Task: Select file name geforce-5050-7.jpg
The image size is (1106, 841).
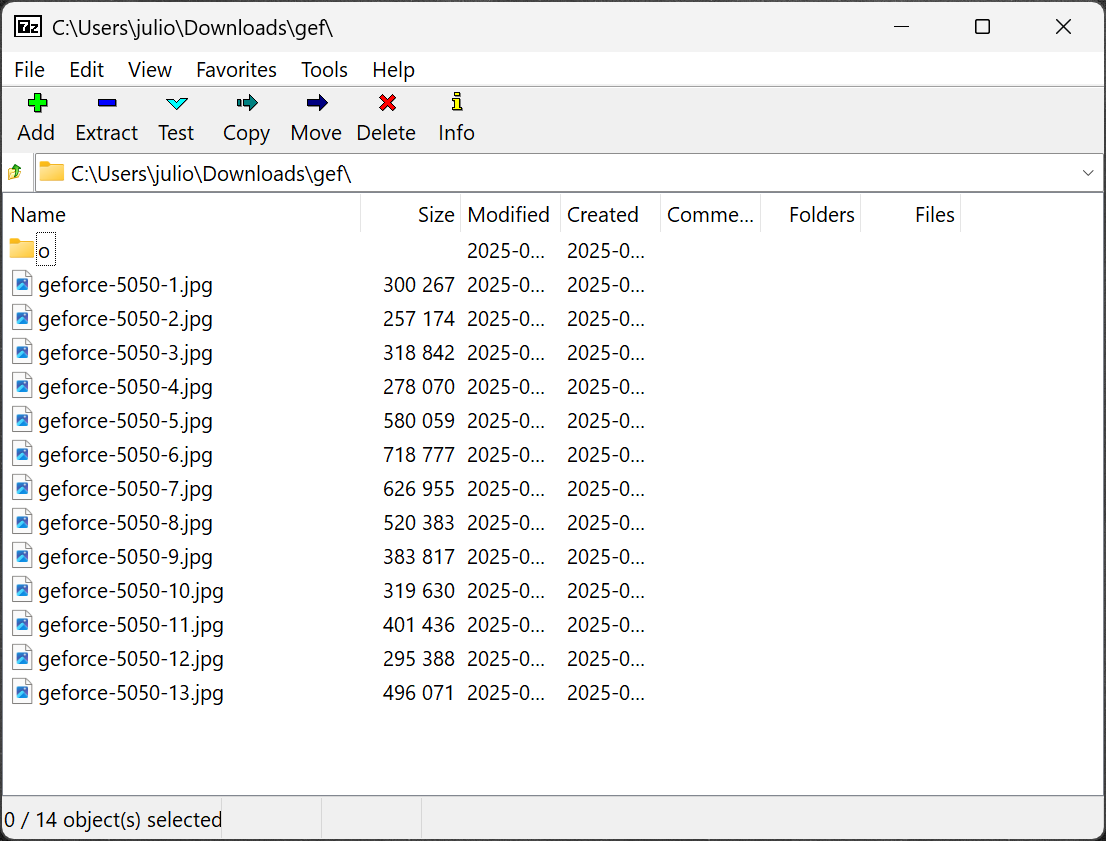Action: pyautogui.click(x=126, y=489)
